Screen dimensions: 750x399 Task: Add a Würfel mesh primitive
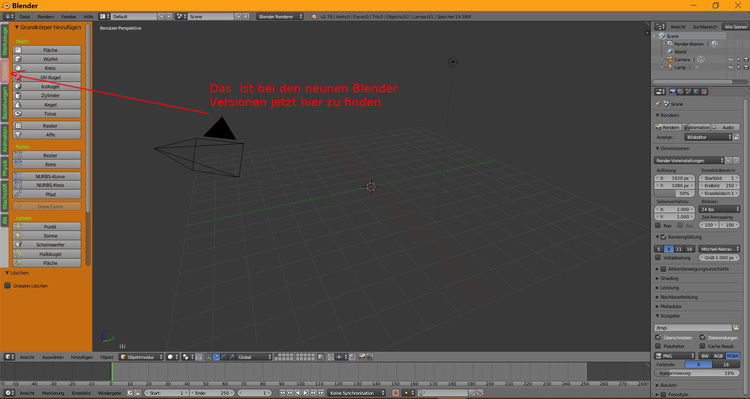pos(47,59)
